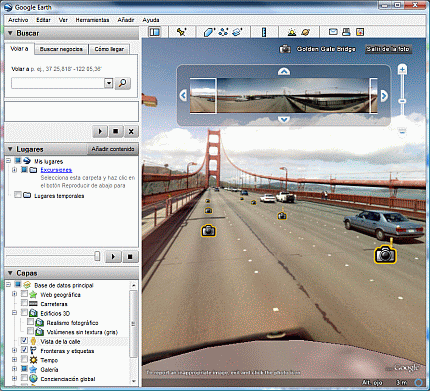Select the Add Polygon tool icon
The image size is (430, 391).
pyautogui.click(x=209, y=32)
